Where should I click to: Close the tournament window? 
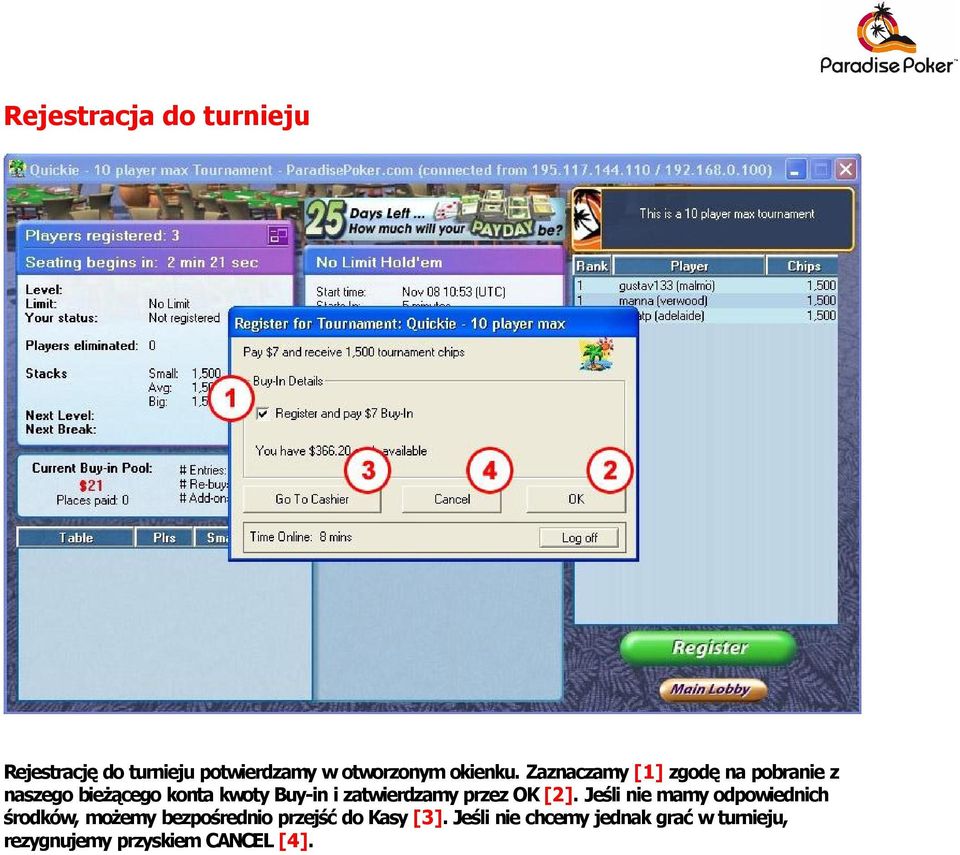coord(846,170)
